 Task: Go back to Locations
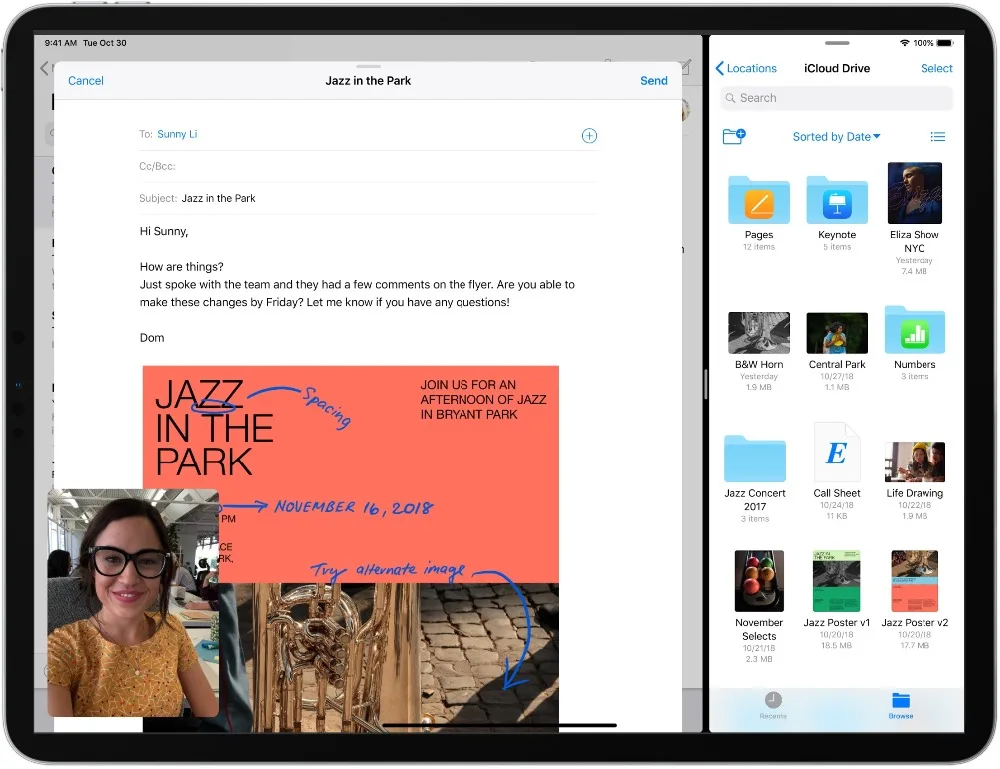click(746, 68)
